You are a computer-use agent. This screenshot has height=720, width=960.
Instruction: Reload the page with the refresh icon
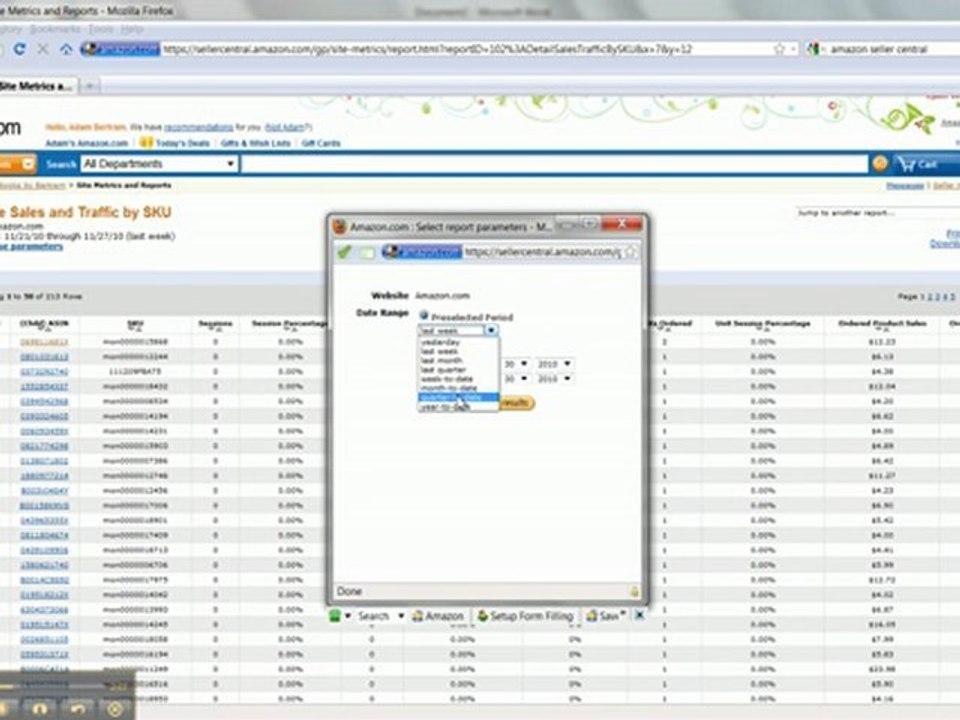click(20, 49)
